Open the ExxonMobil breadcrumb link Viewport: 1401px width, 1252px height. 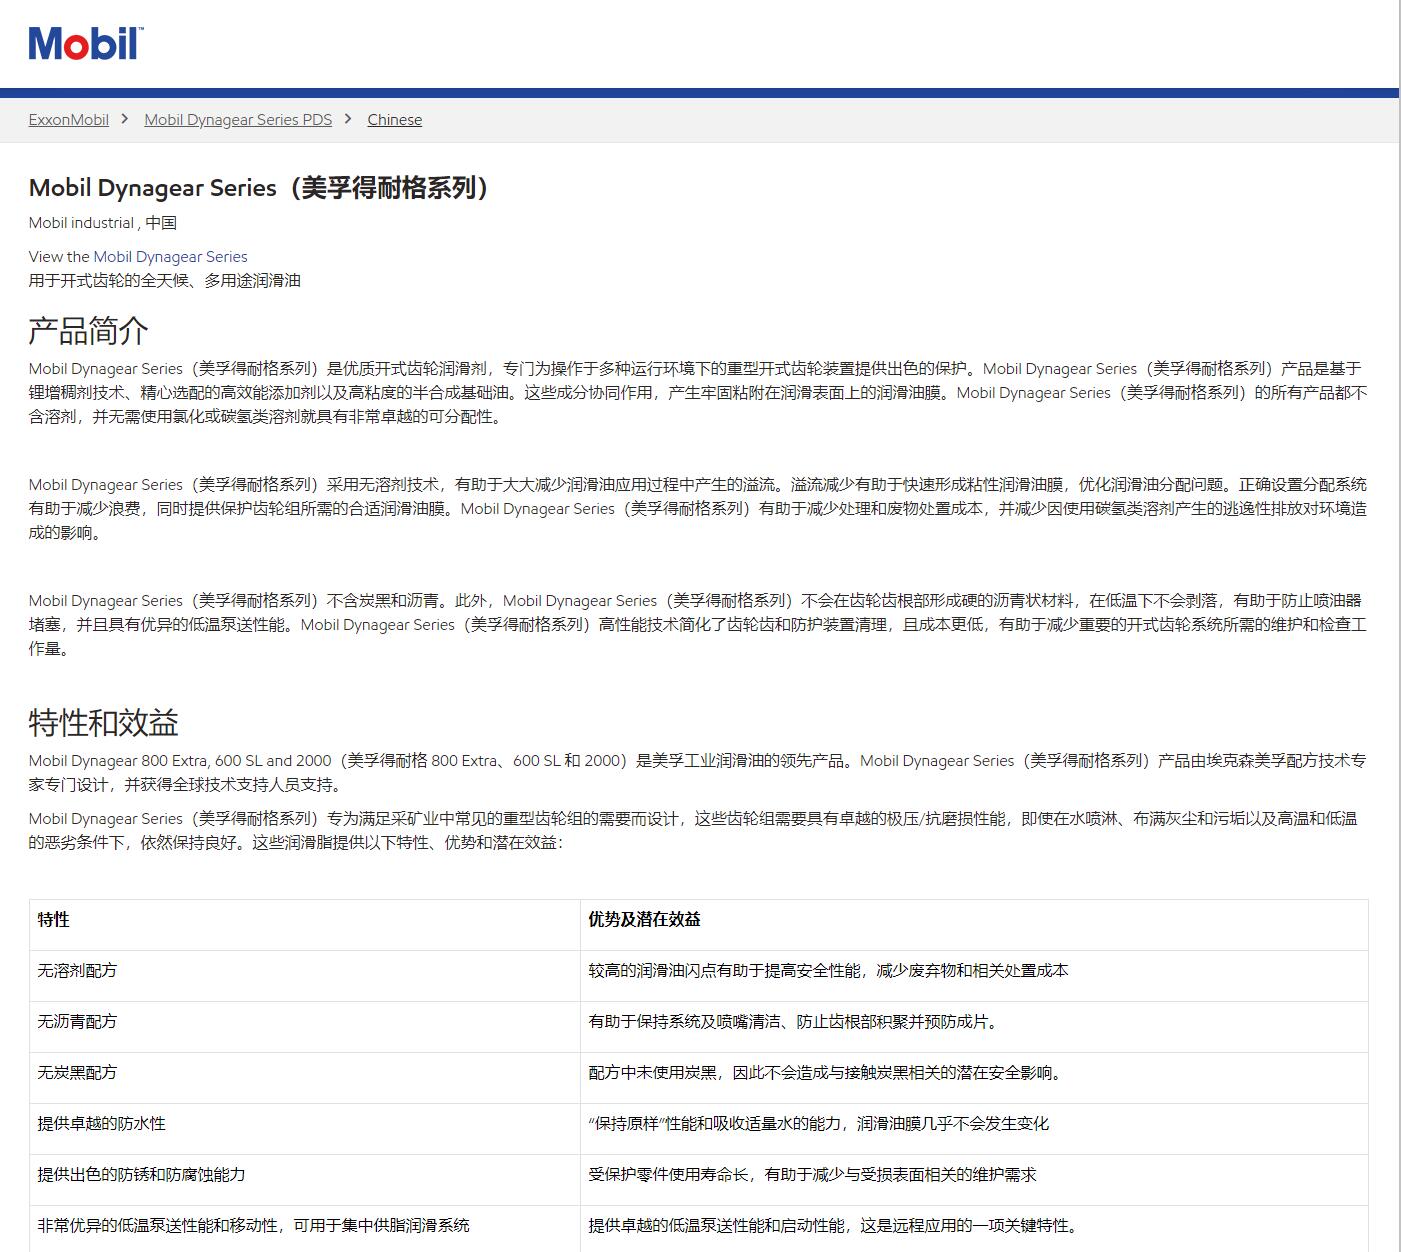click(x=69, y=119)
